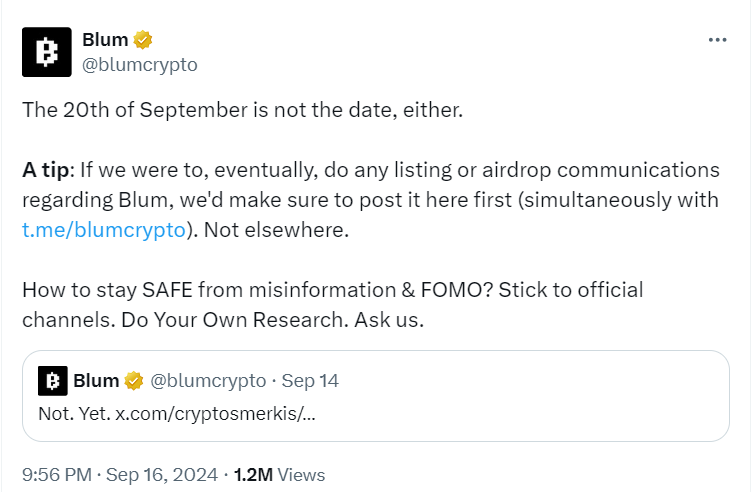Click the Blum profile avatar in tweet header
755x492 pixels.
(47, 52)
